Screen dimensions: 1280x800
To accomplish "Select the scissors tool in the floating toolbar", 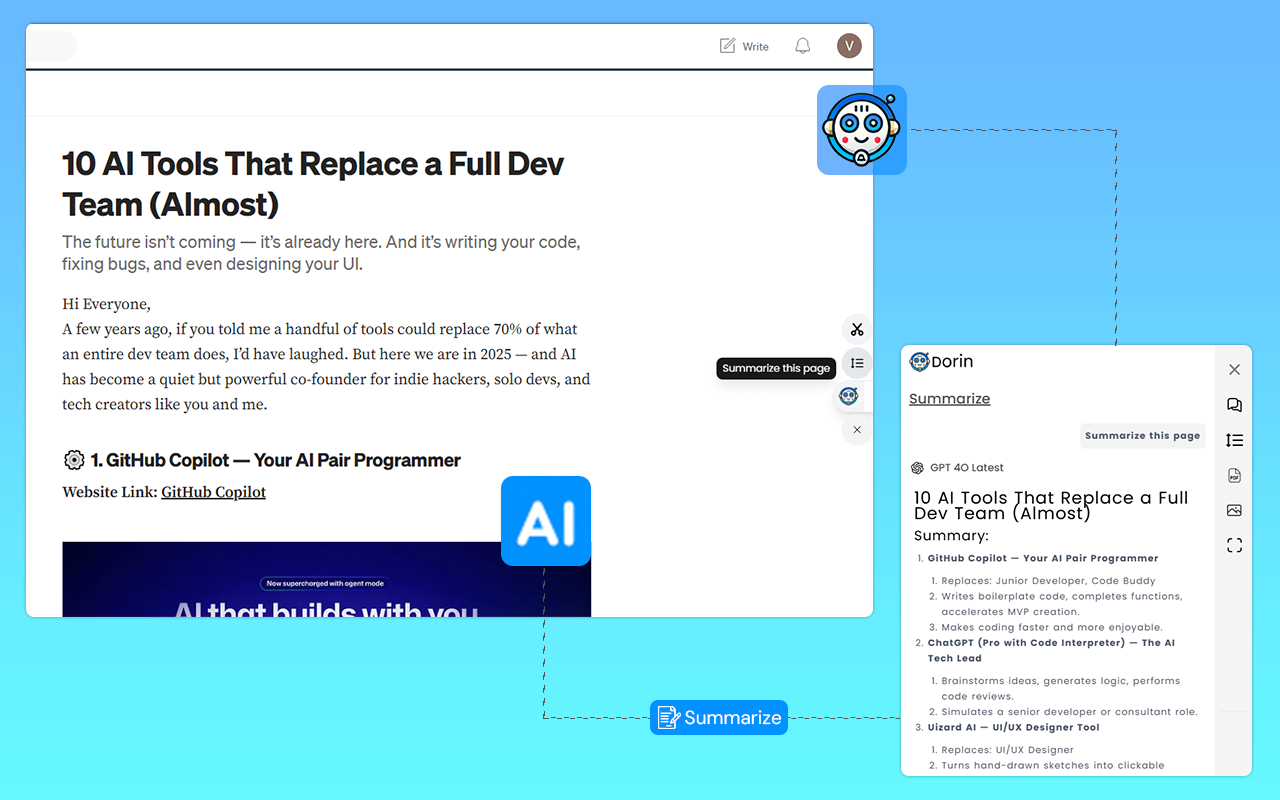I will 857,329.
